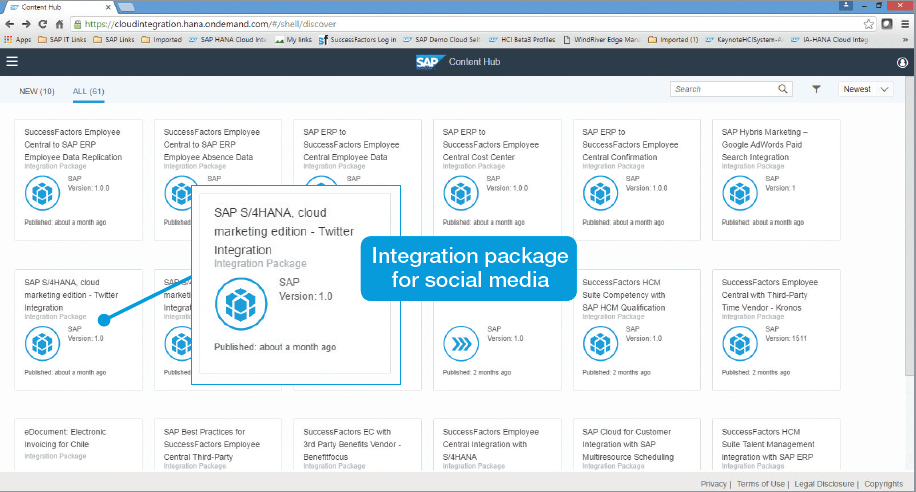The height and width of the screenshot is (492, 916).
Task: Click Competency with SAP HCM Qualification icon
Action: point(600,343)
